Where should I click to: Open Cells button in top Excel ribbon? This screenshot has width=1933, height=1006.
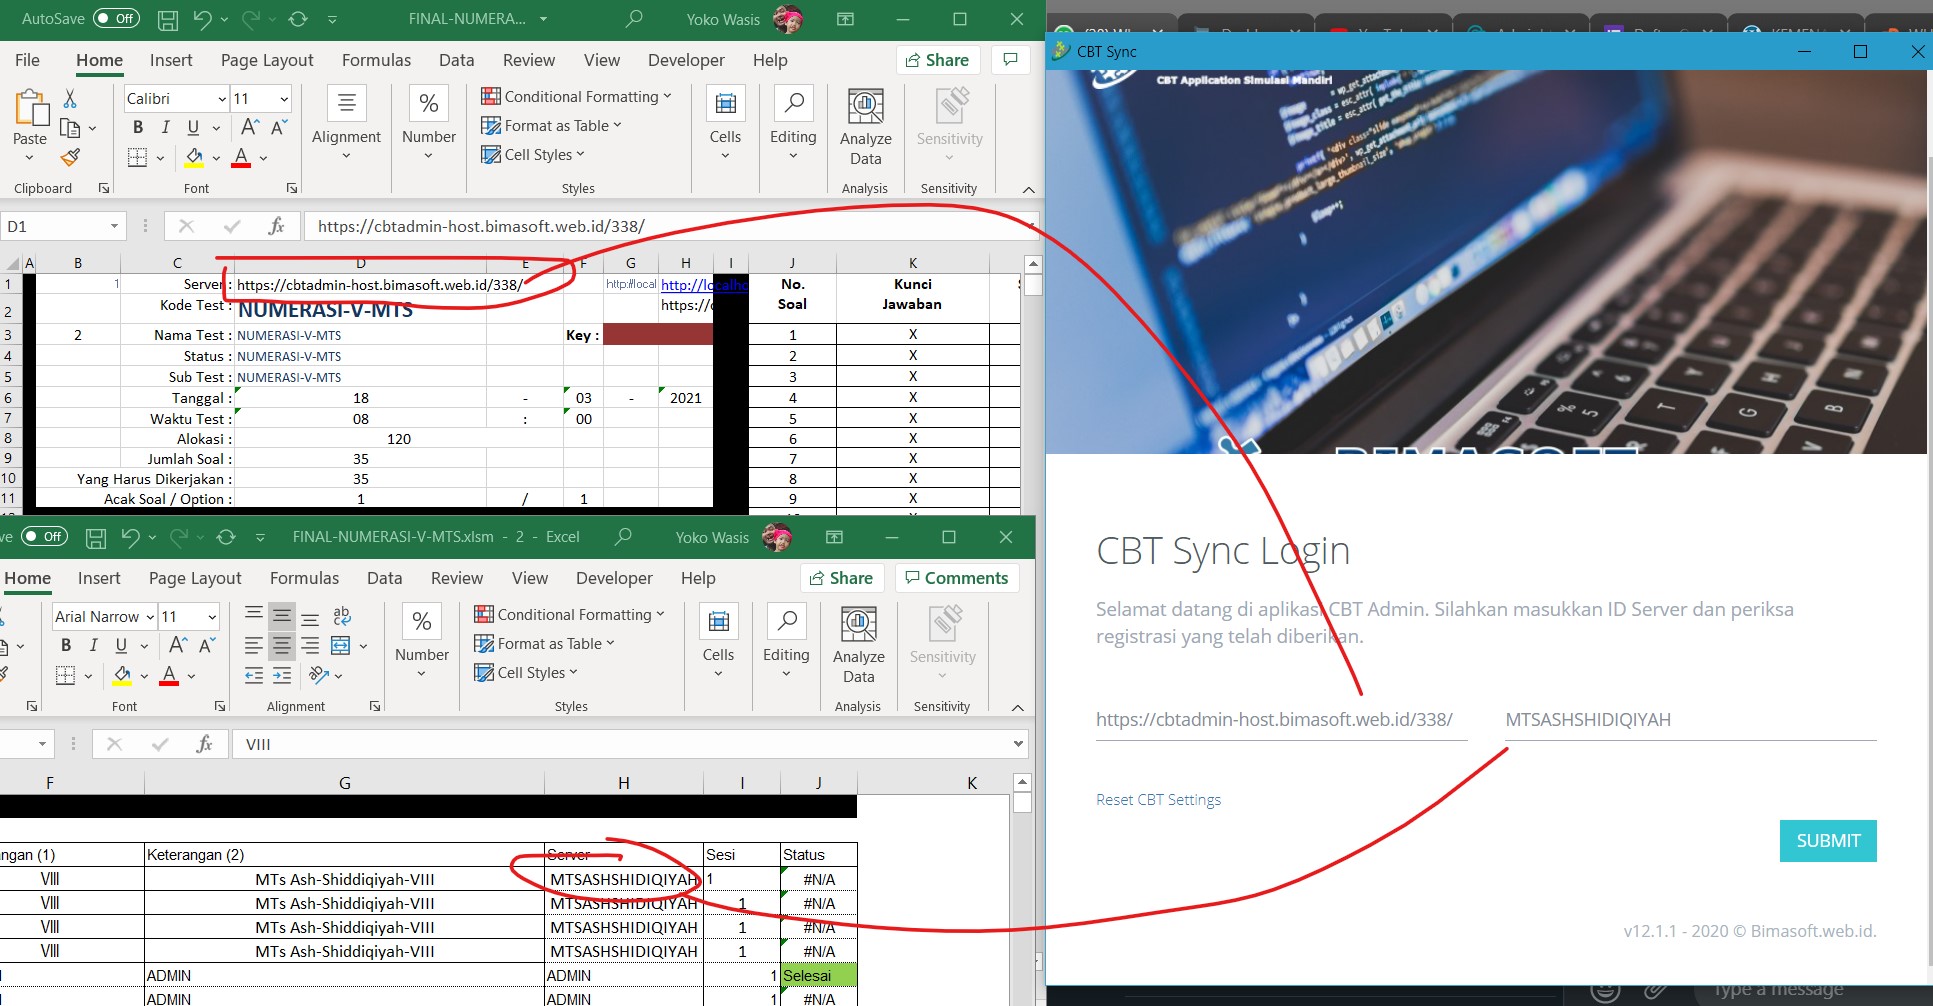[x=725, y=124]
